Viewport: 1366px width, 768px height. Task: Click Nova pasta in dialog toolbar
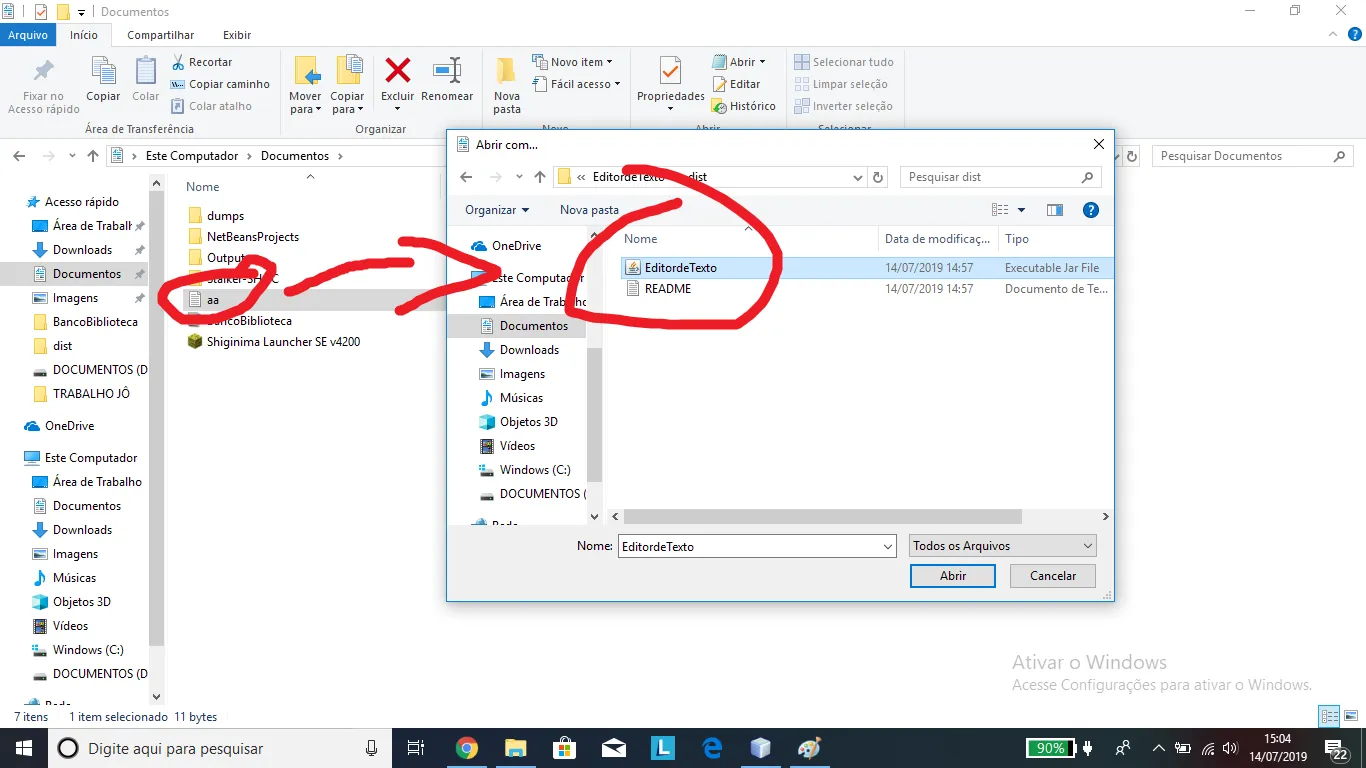[589, 210]
